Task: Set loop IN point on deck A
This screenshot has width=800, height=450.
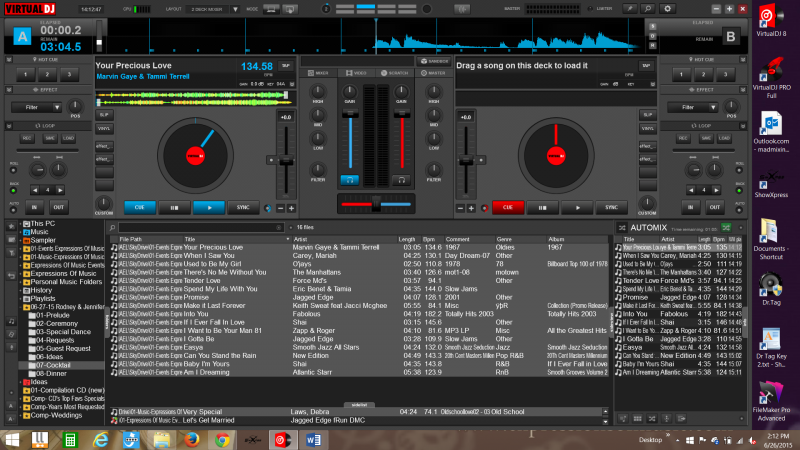Action: [x=35, y=207]
